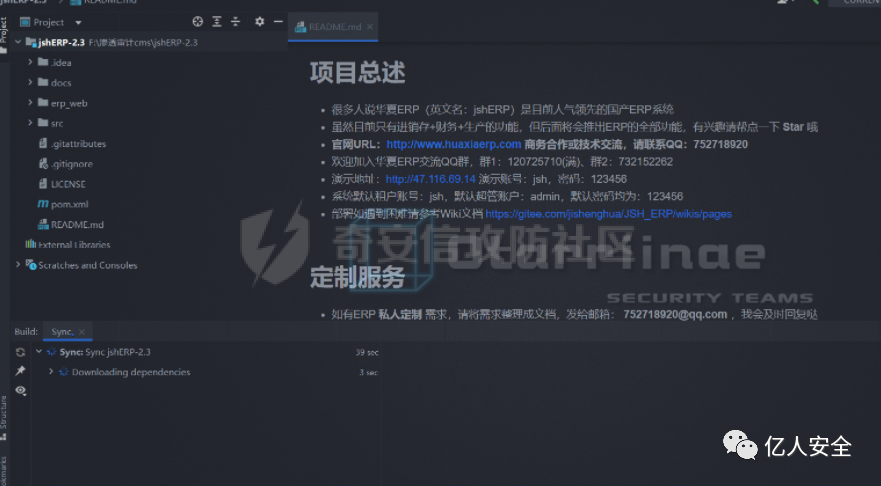This screenshot has height=486, width=881.
Task: Select the LICENSE file
Action: (x=68, y=184)
